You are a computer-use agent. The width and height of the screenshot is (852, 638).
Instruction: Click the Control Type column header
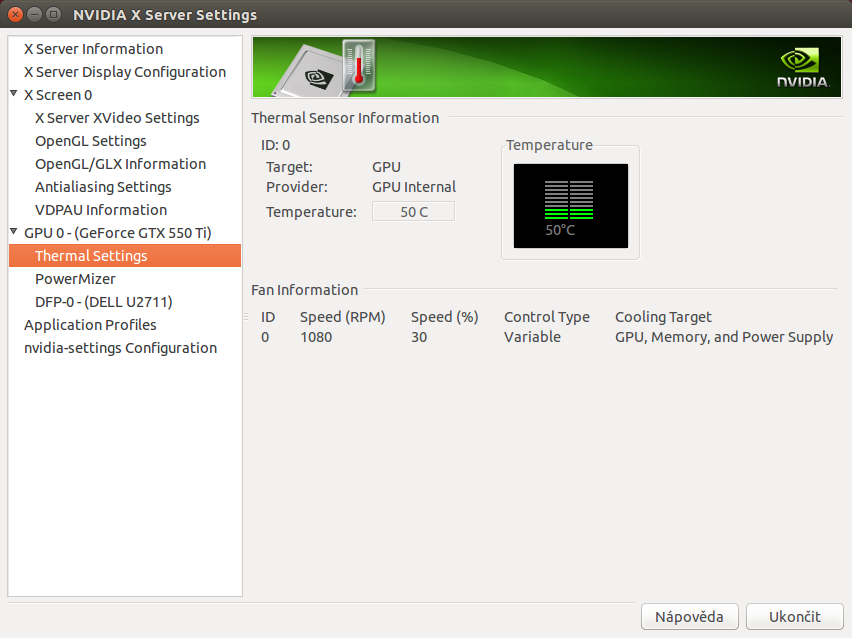coord(547,317)
